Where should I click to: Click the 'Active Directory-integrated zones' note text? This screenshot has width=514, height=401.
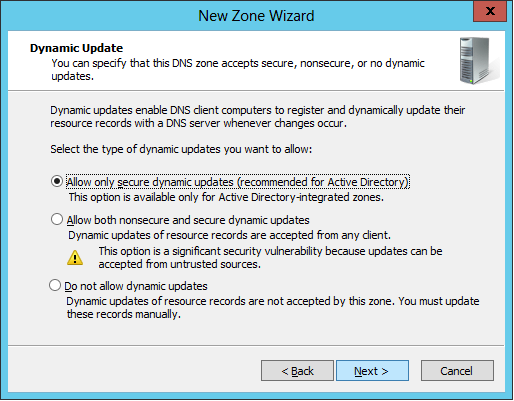pyautogui.click(x=226, y=197)
